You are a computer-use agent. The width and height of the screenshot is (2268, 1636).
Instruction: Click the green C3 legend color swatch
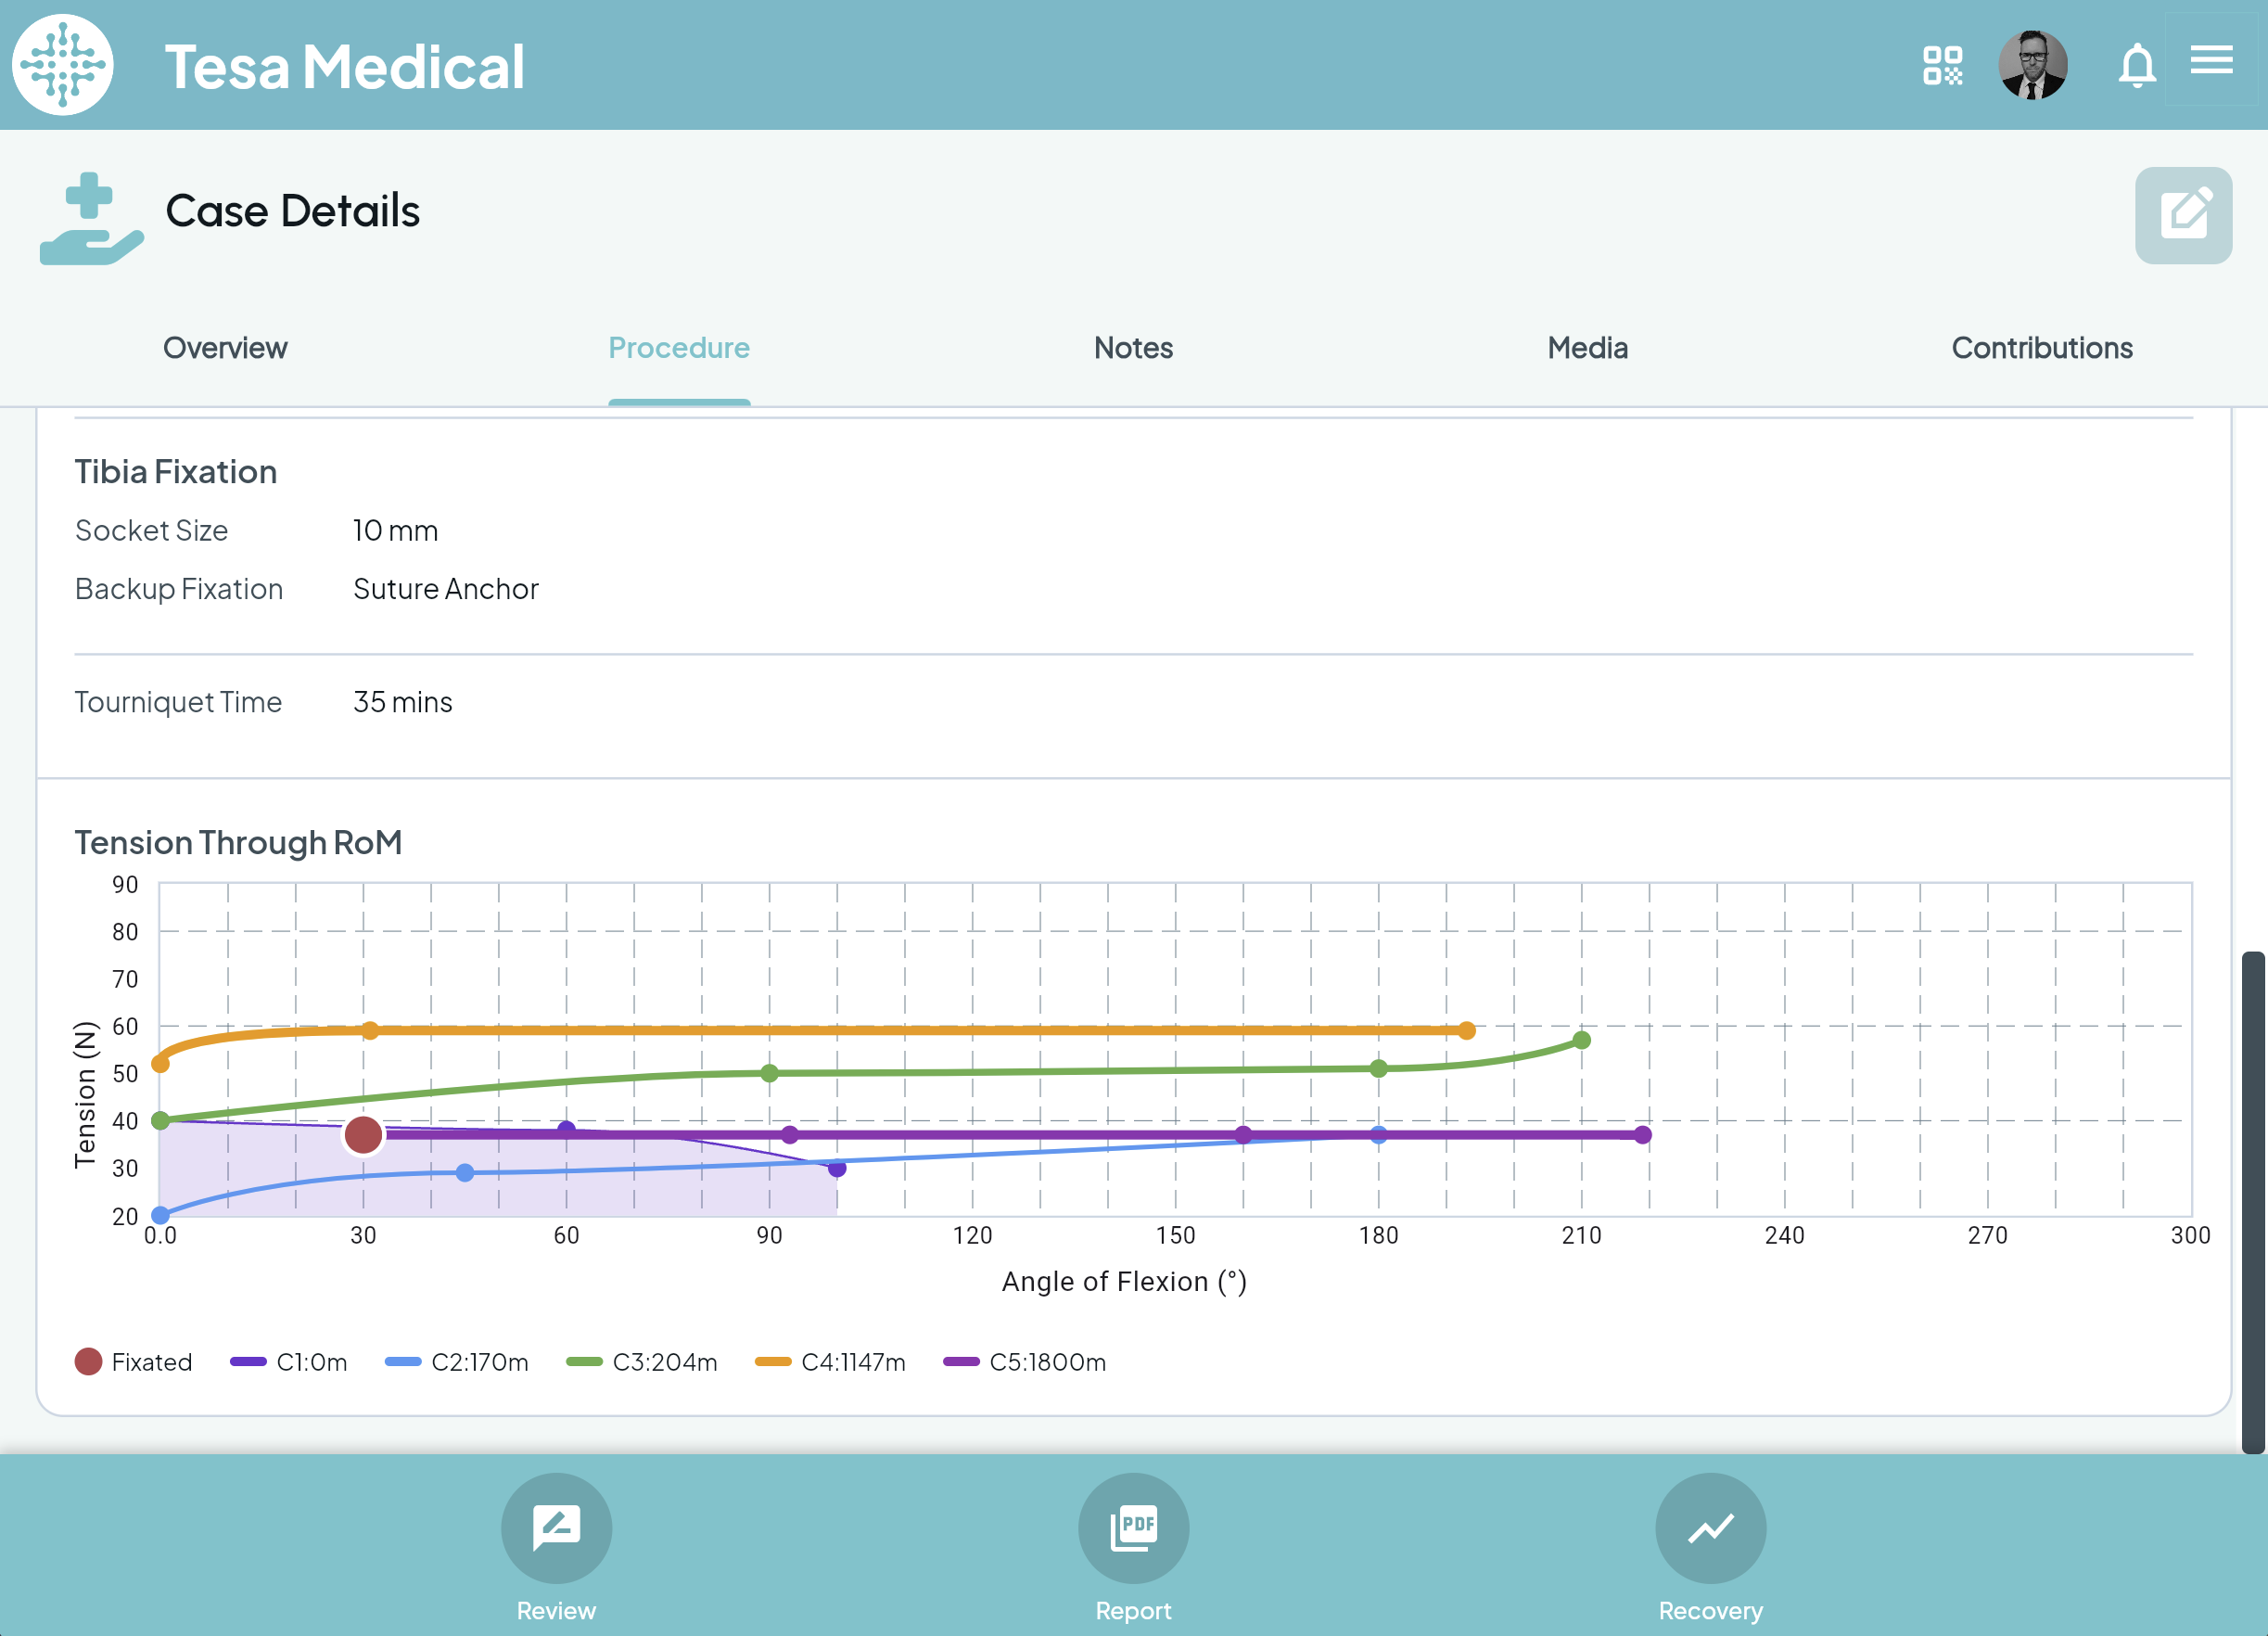[x=584, y=1362]
